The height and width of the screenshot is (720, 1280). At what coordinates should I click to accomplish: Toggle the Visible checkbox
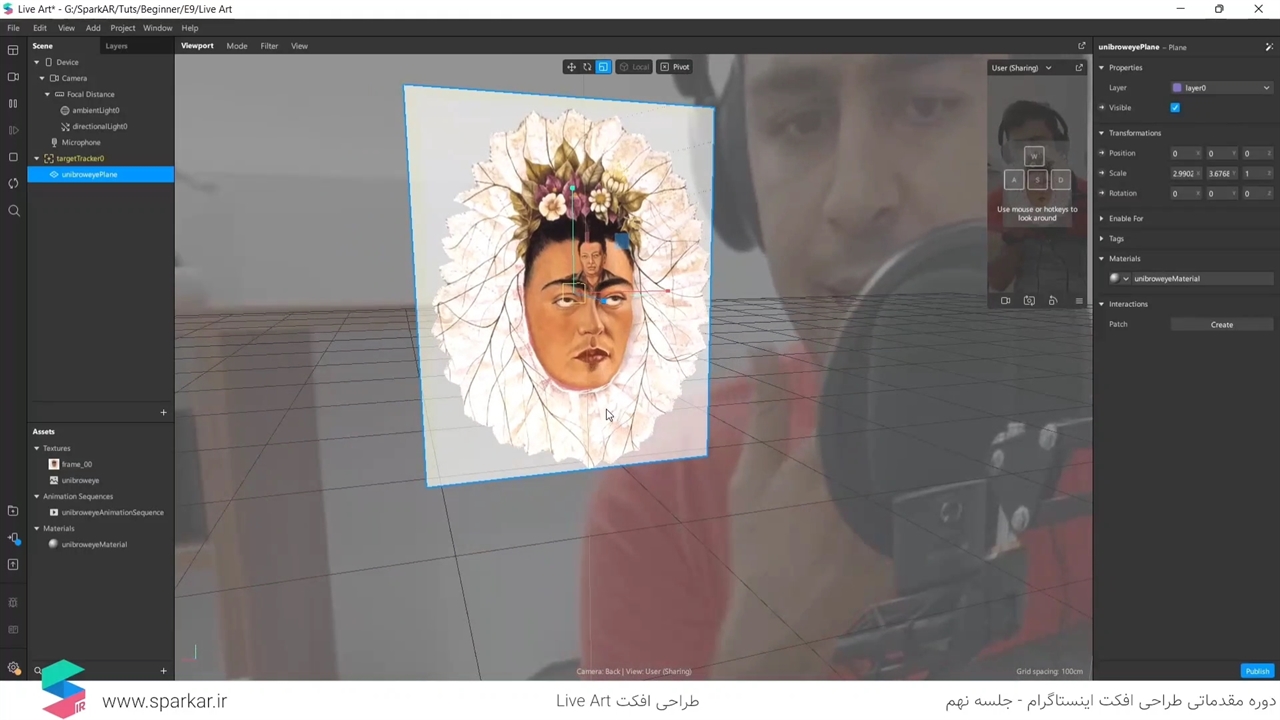tap(1175, 108)
